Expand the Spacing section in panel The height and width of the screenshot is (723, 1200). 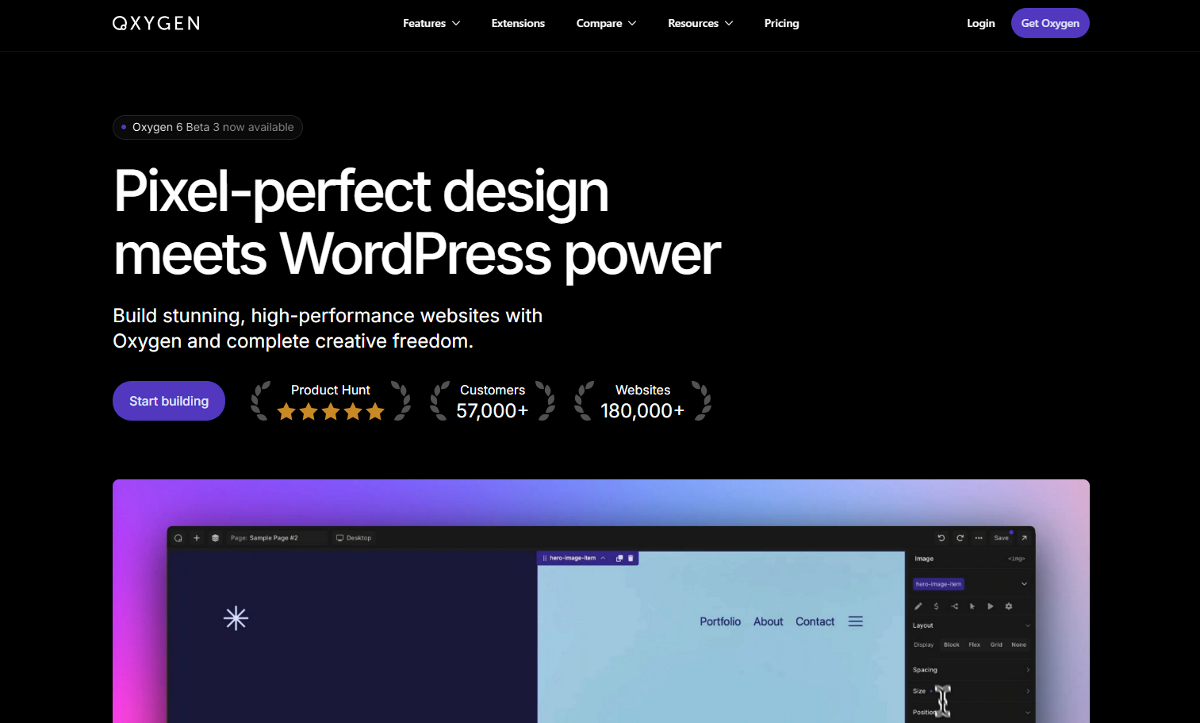click(970, 670)
